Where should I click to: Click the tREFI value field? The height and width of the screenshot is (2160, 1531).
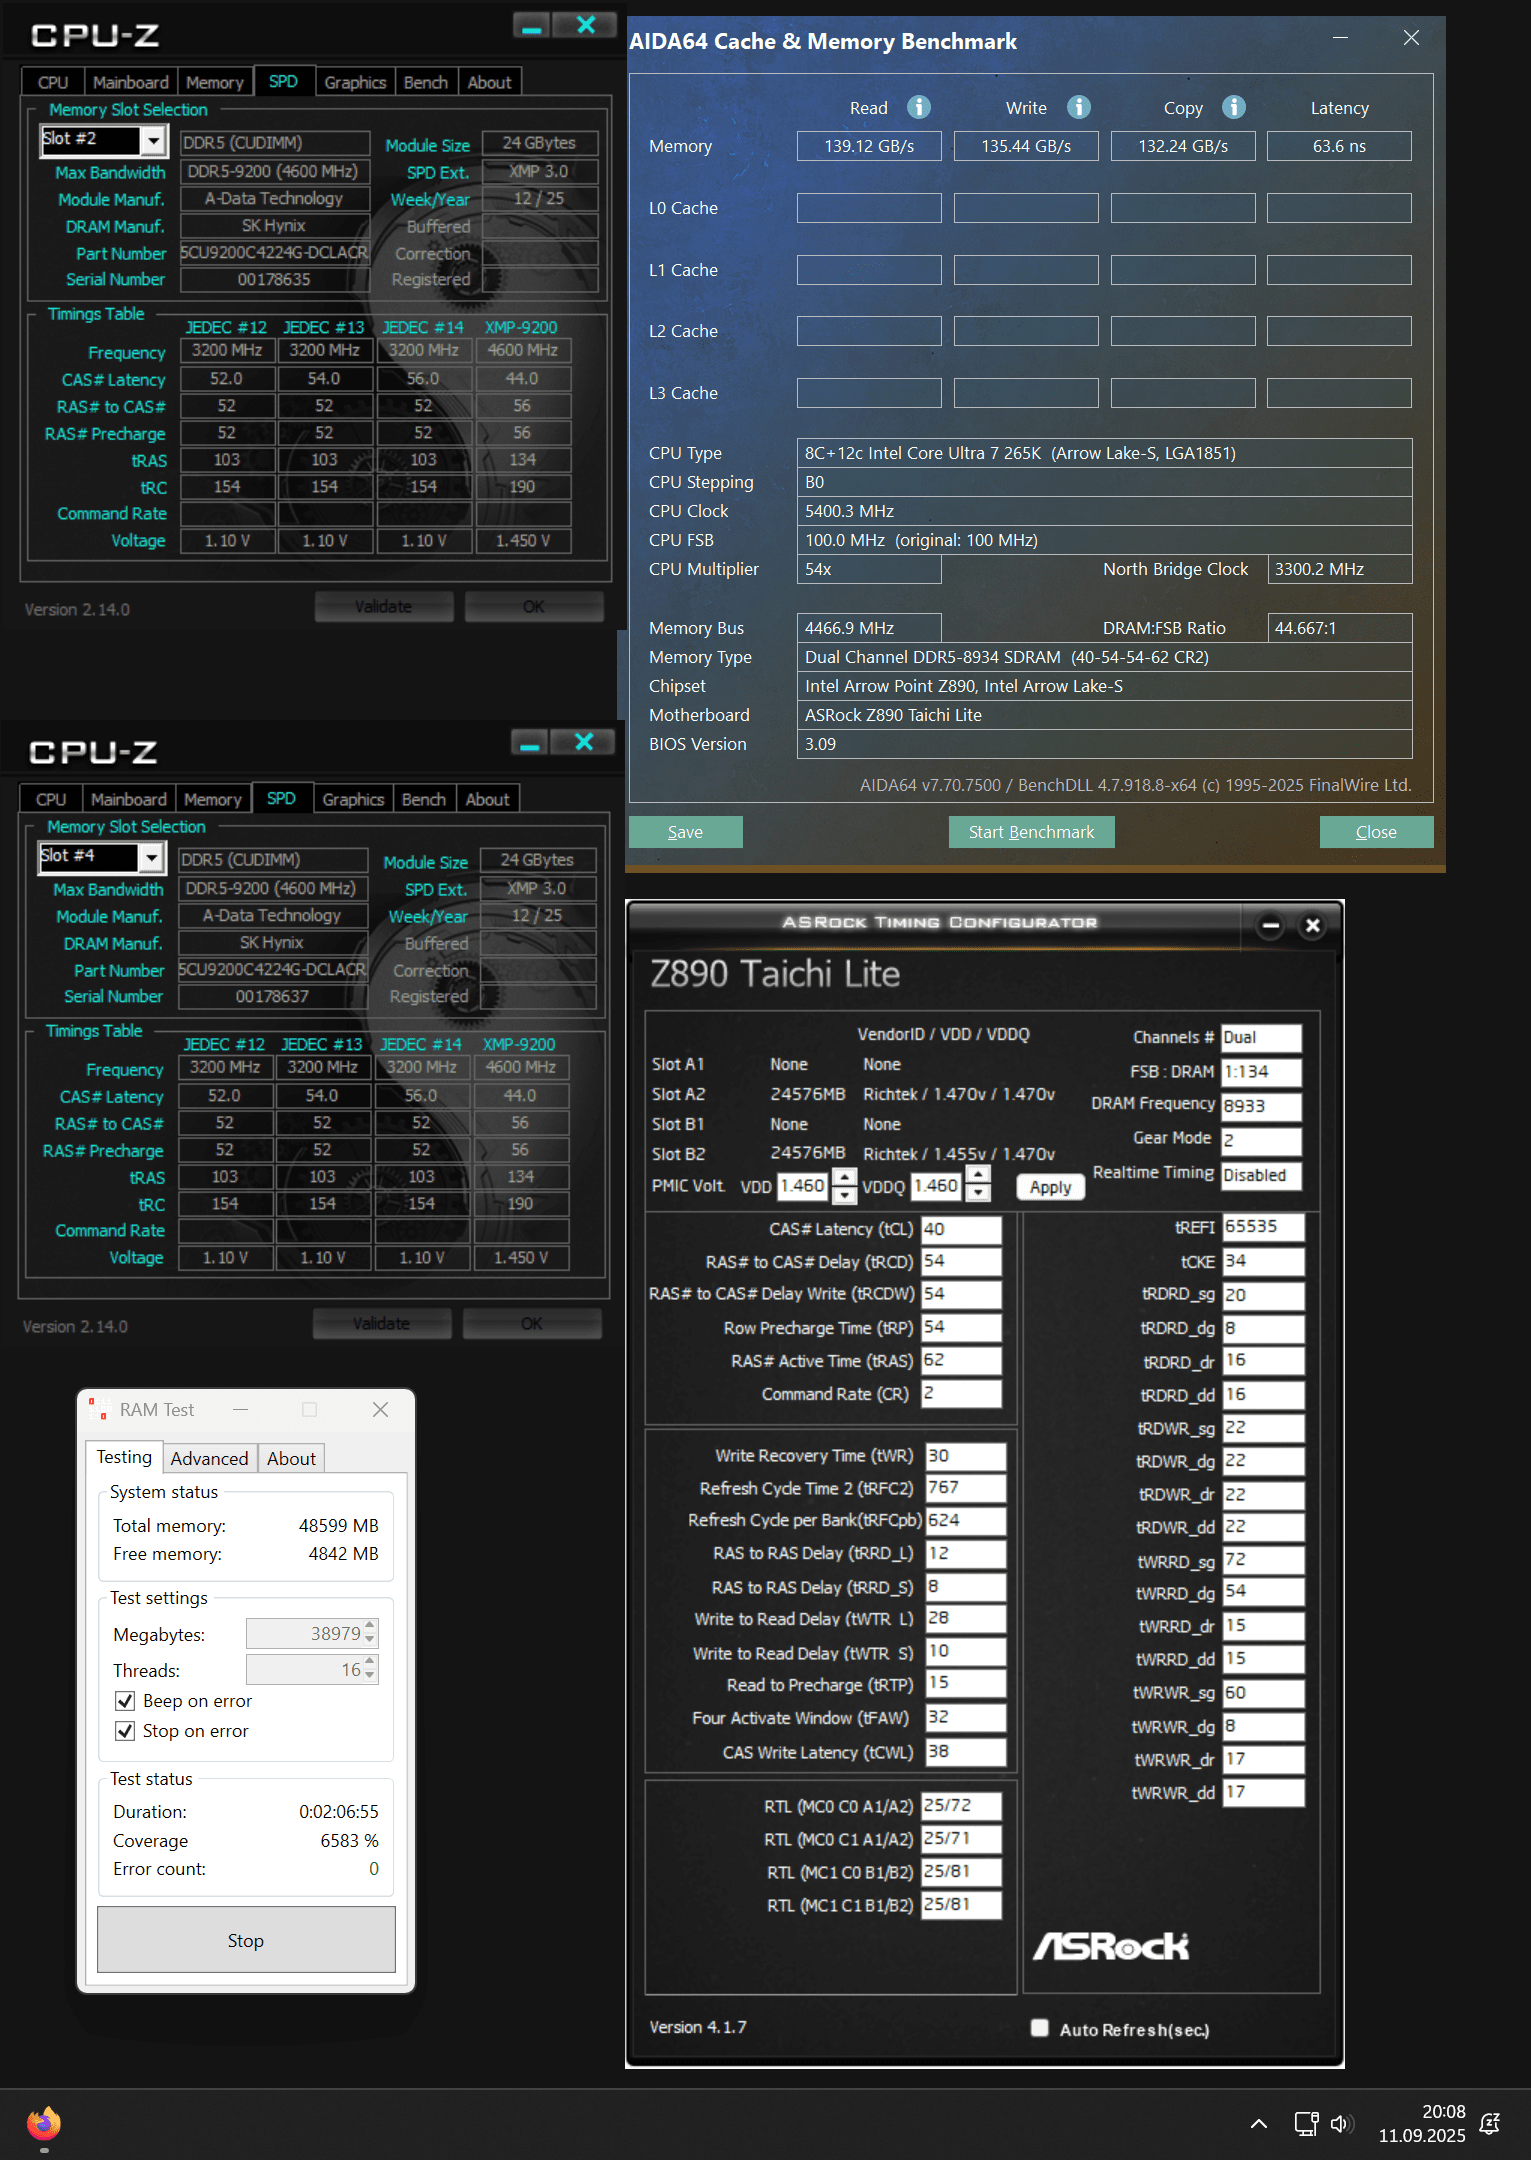click(x=1263, y=1227)
